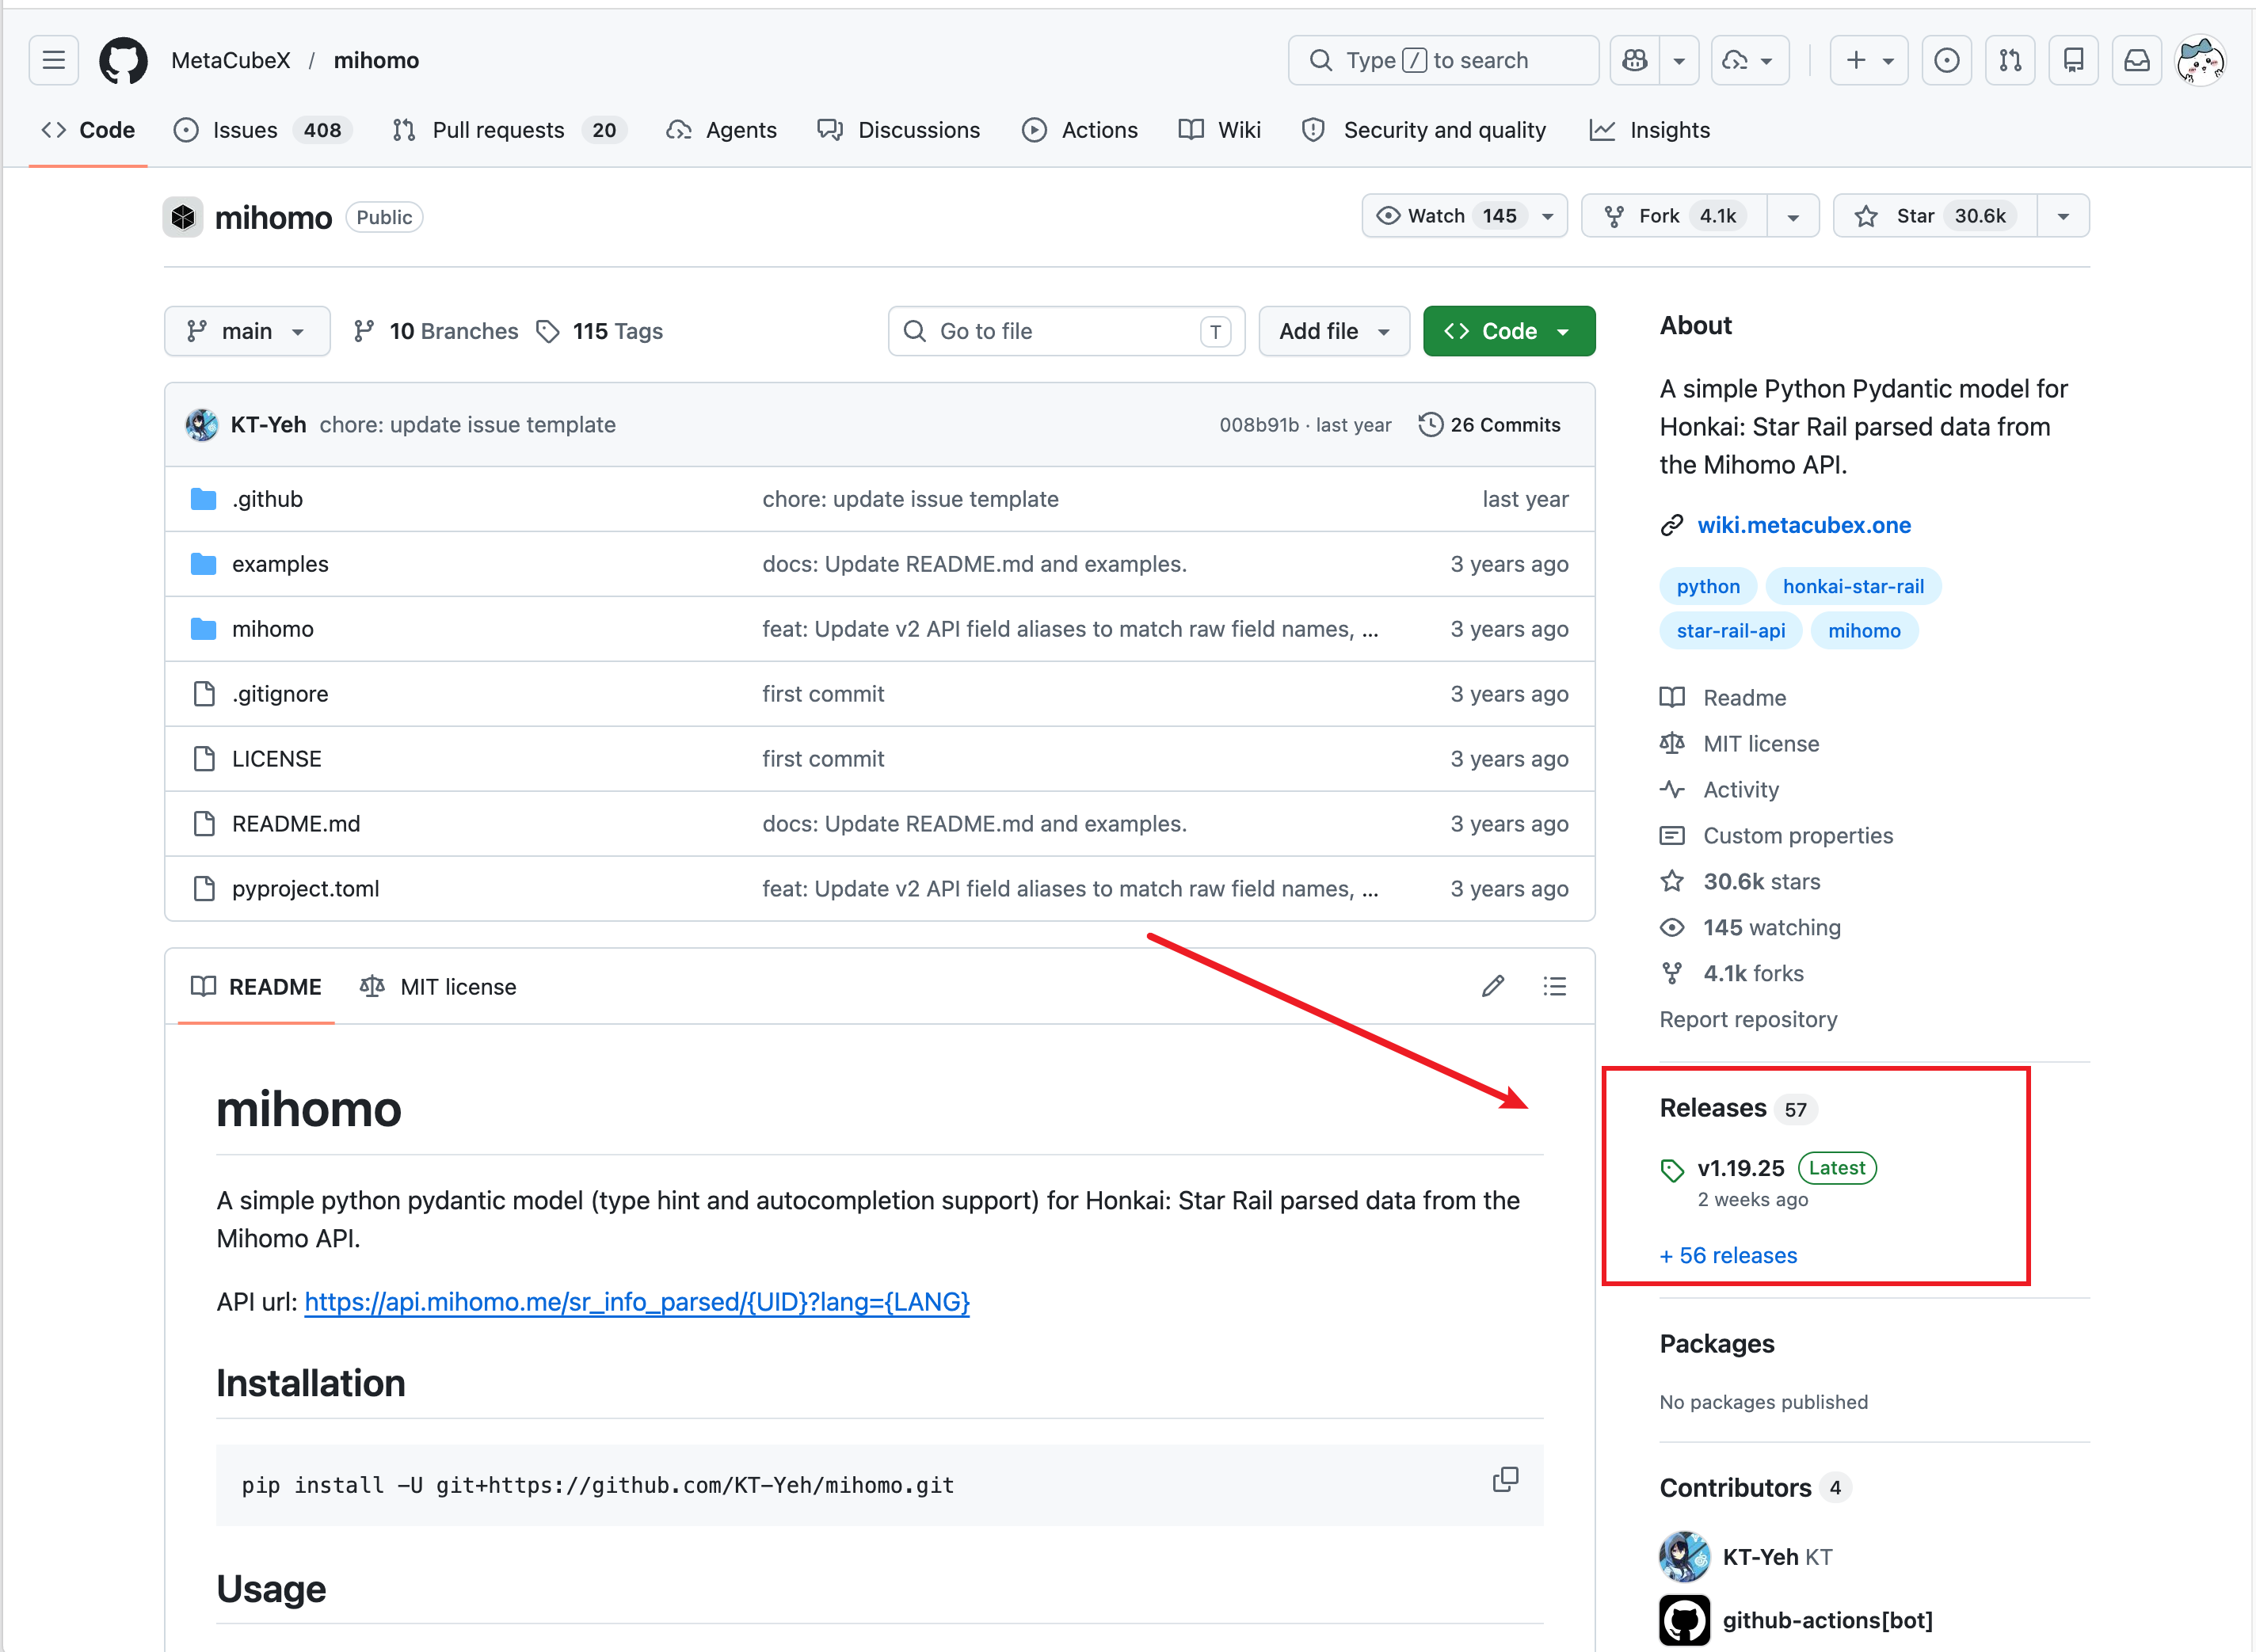Image resolution: width=2256 pixels, height=1652 pixels.
Task: Open api.mihomo.me URL in README
Action: pos(637,1302)
